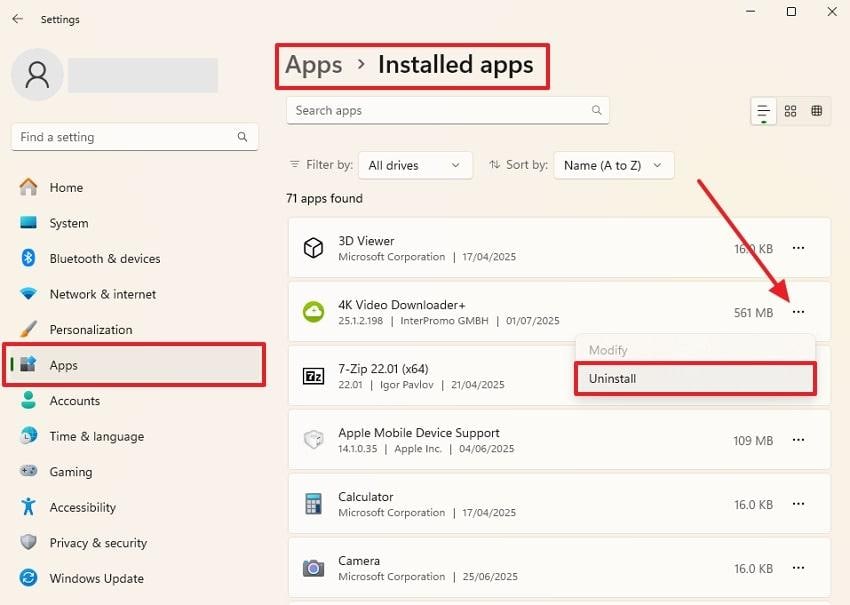Image resolution: width=850 pixels, height=605 pixels.
Task: Choose Uninstall from the context menu
Action: [x=695, y=378]
